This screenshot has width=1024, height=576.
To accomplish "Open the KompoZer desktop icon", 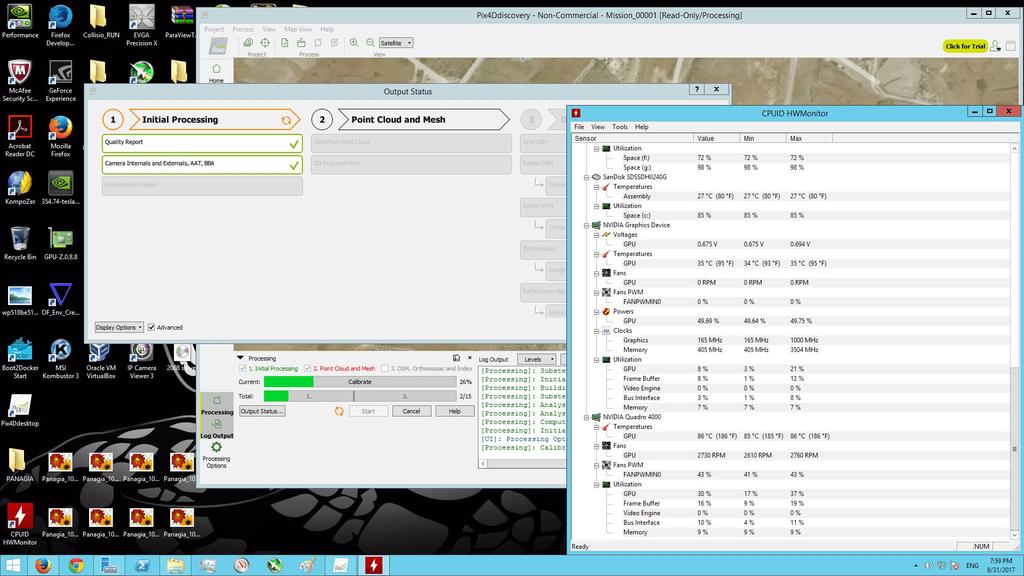I will click(20, 189).
